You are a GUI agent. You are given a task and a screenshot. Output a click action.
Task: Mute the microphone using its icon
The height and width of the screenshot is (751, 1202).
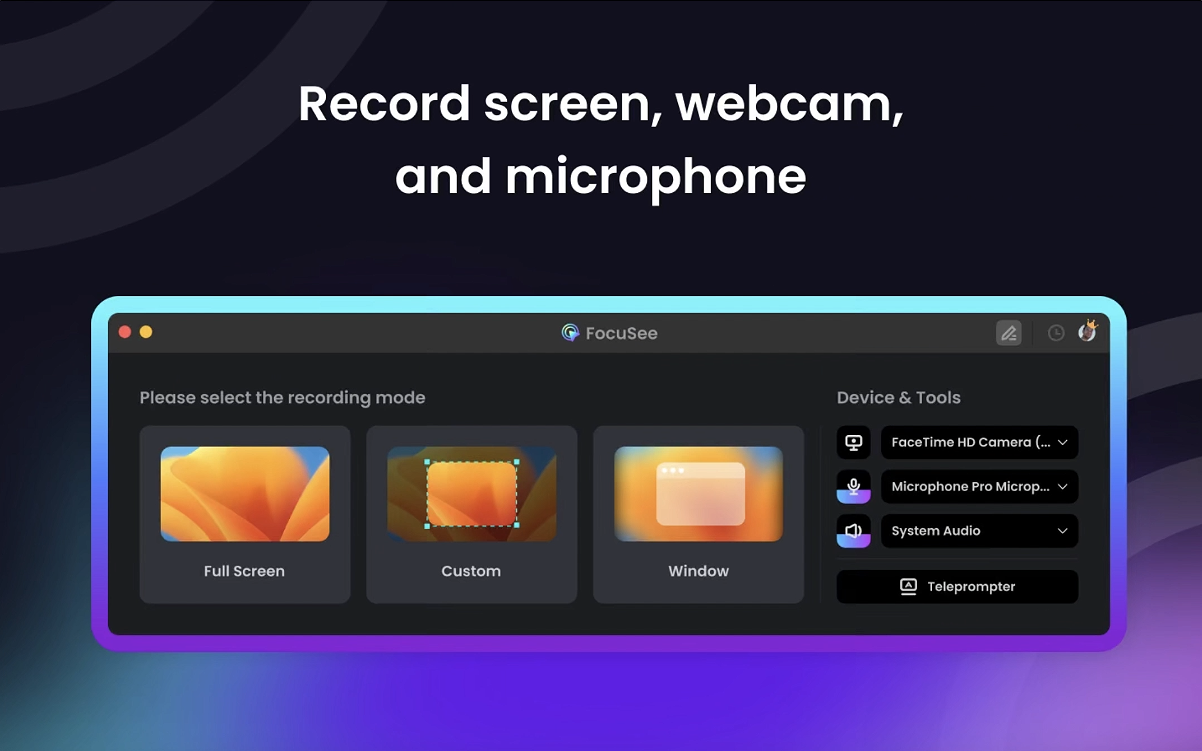click(853, 487)
